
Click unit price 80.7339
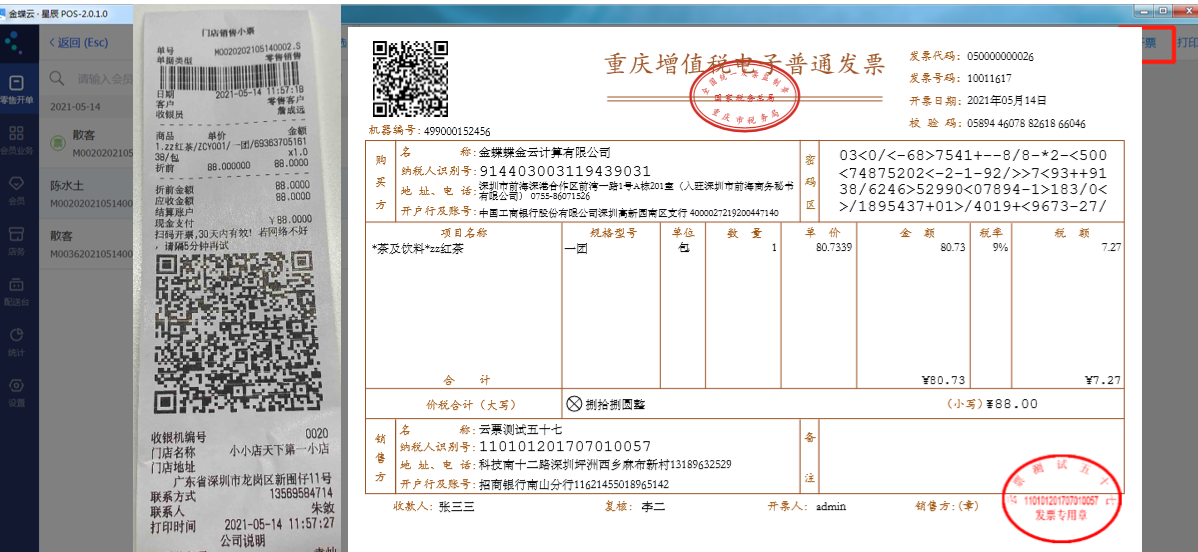pos(834,248)
